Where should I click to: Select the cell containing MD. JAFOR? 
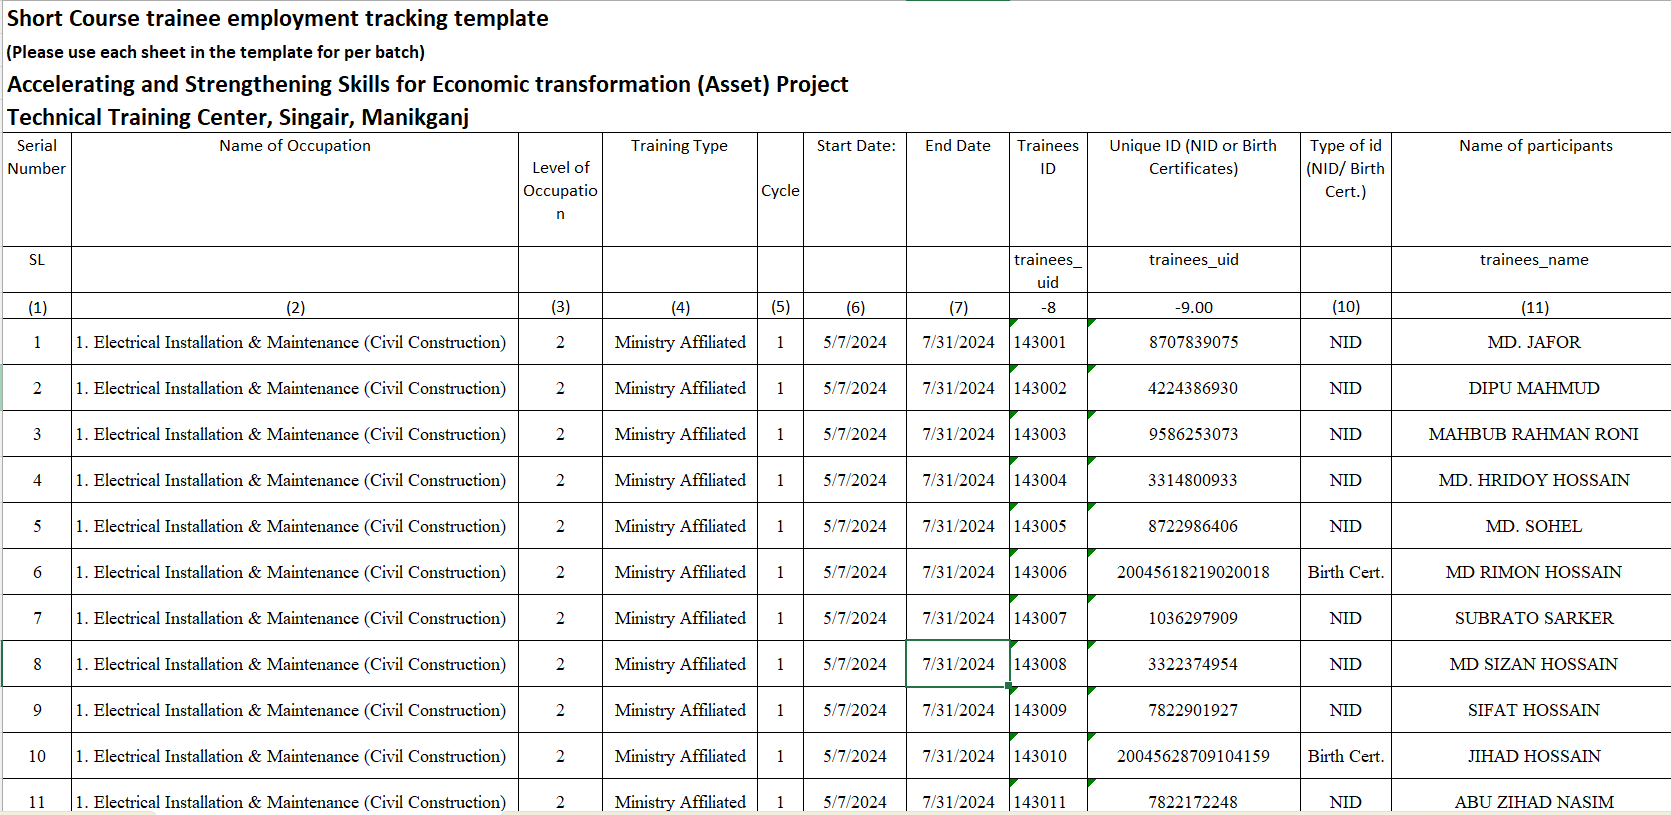click(1533, 342)
